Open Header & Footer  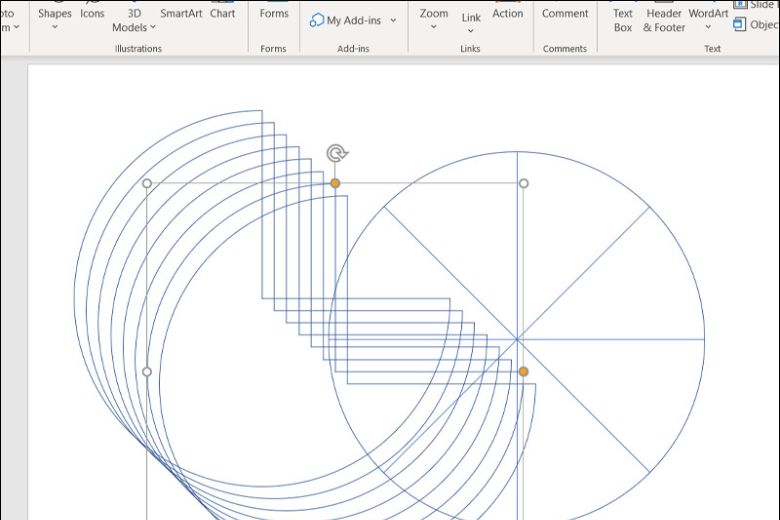pyautogui.click(x=664, y=20)
